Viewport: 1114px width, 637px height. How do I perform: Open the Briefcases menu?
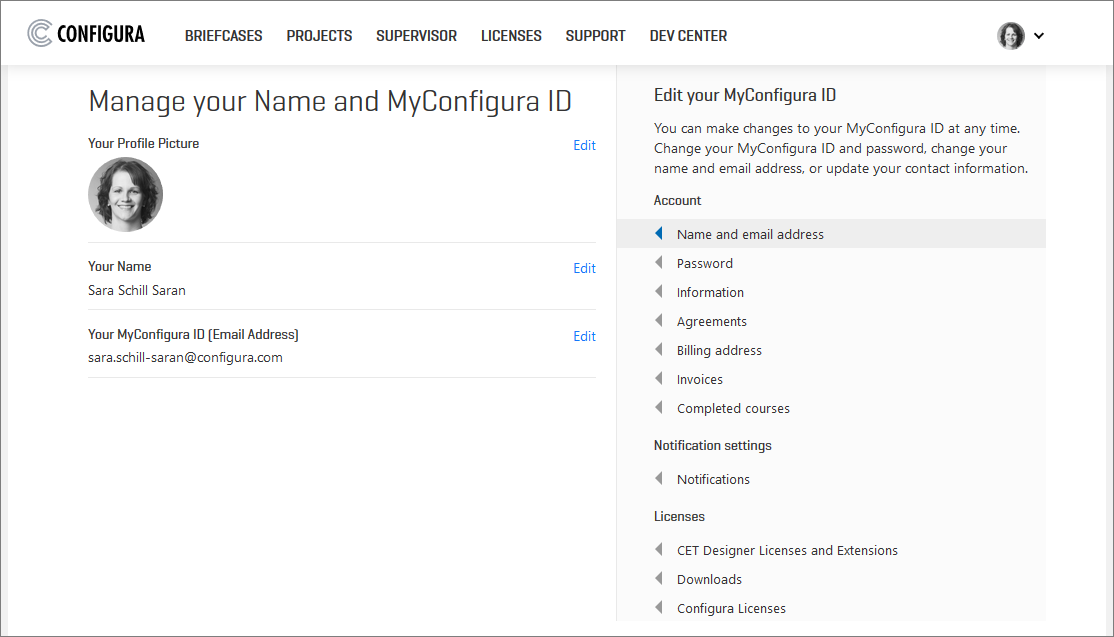tap(223, 36)
